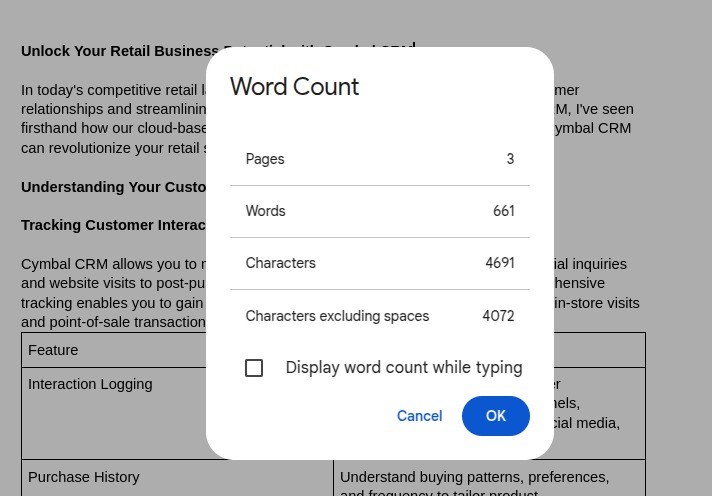The width and height of the screenshot is (712, 496).
Task: Click the page count value 3
Action: (510, 159)
